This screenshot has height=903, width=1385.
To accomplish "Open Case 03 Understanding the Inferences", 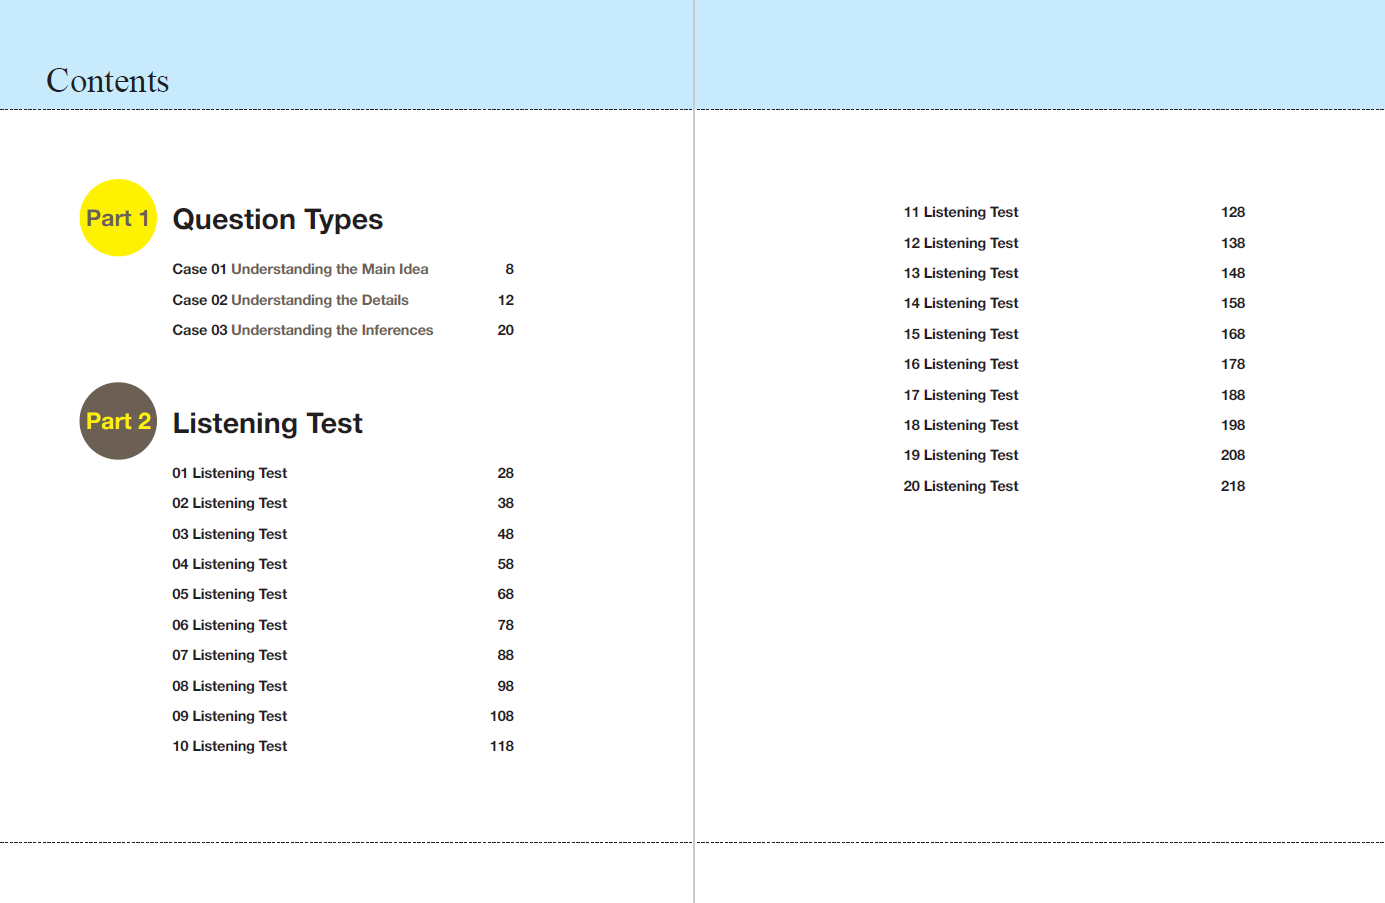I will tap(303, 330).
